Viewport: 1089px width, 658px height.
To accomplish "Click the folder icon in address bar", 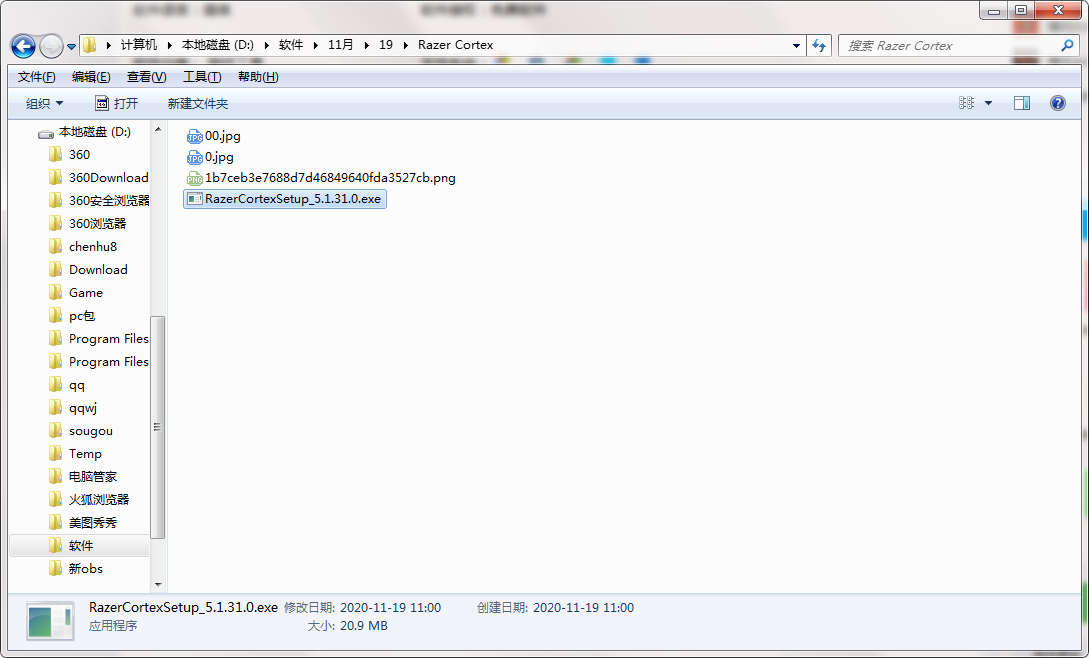I will tap(90, 45).
